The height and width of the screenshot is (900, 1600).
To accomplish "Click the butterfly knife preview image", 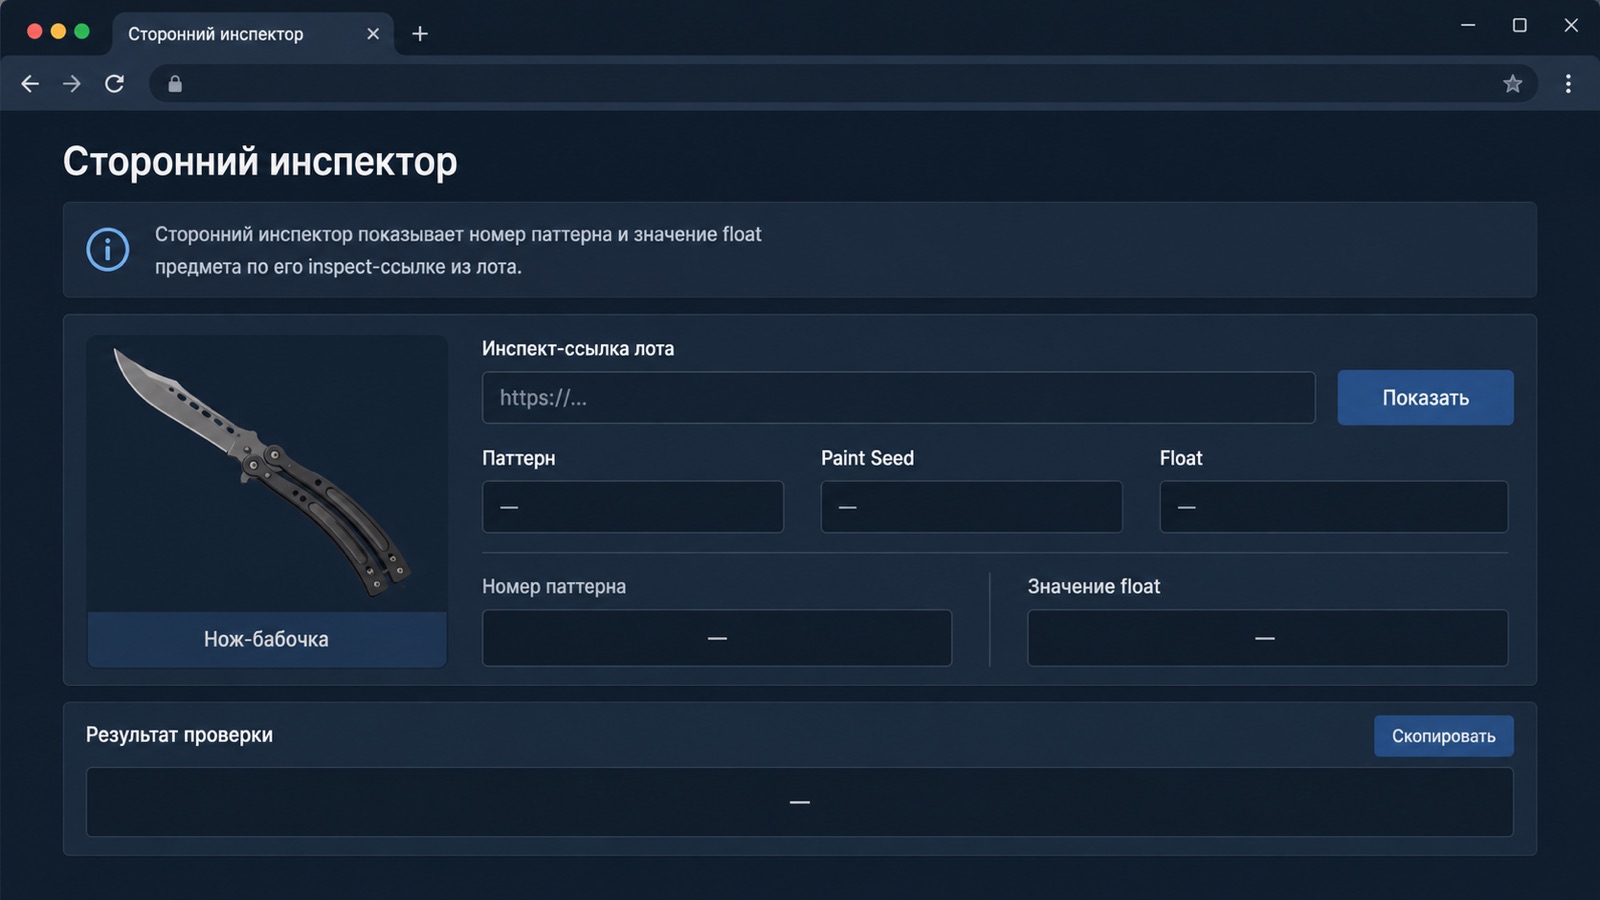I will [x=267, y=474].
